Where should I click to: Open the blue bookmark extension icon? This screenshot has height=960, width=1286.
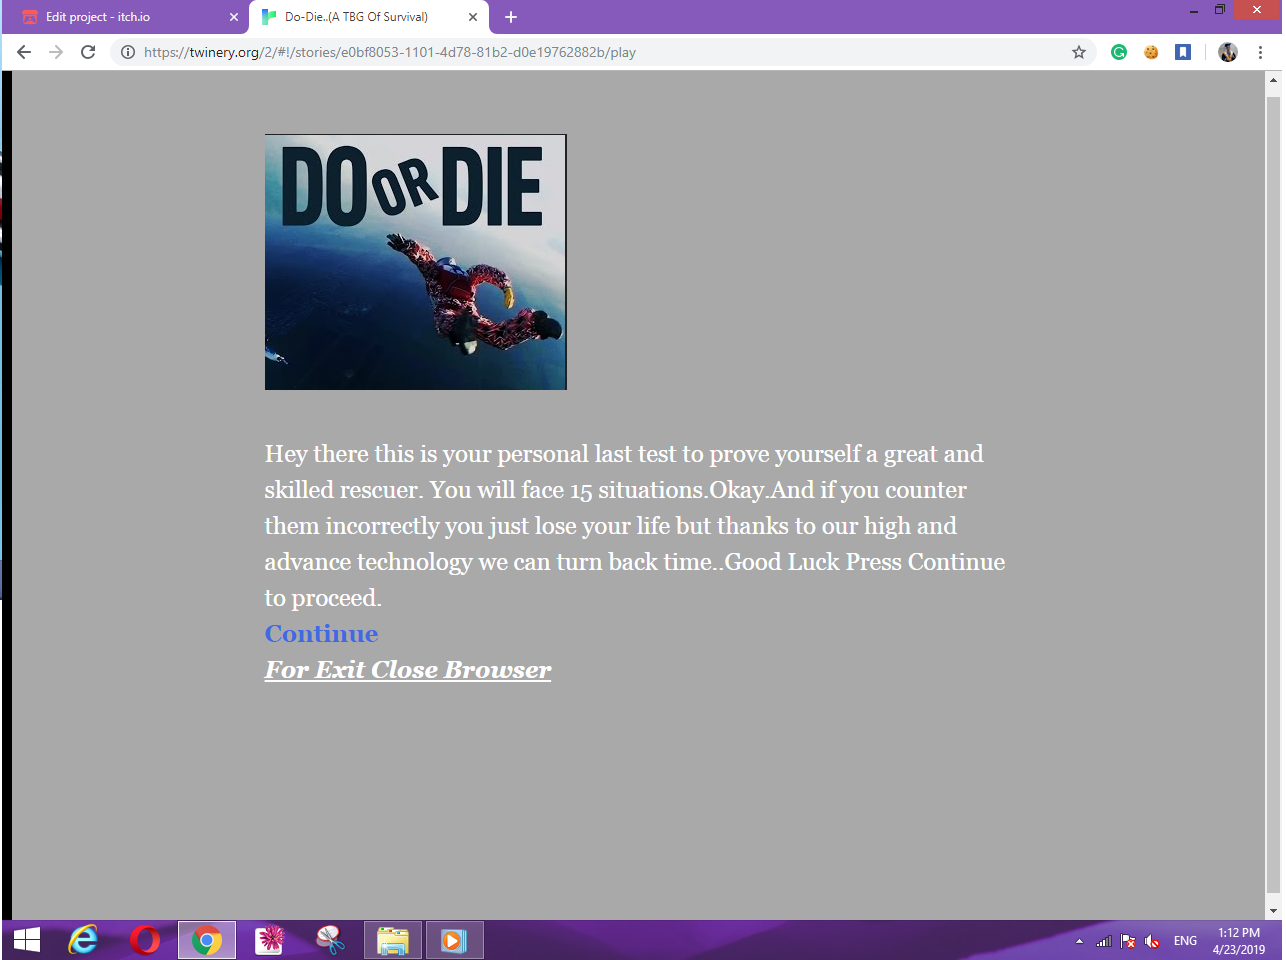point(1183,52)
